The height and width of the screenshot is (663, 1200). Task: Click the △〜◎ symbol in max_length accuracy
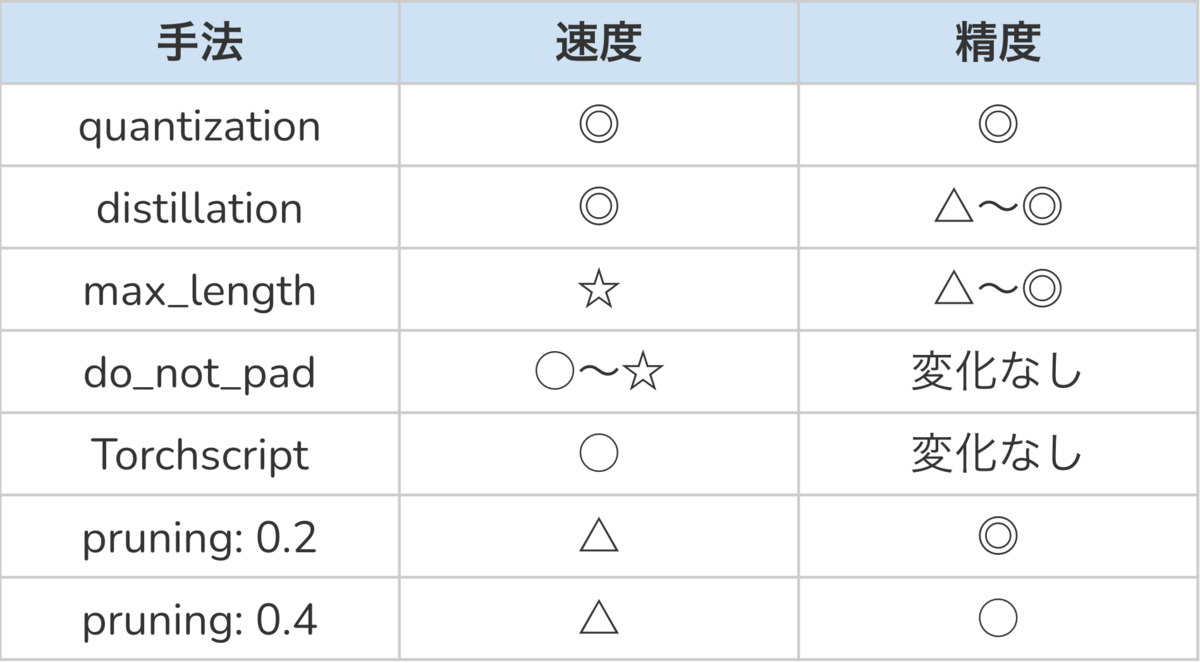coord(998,290)
